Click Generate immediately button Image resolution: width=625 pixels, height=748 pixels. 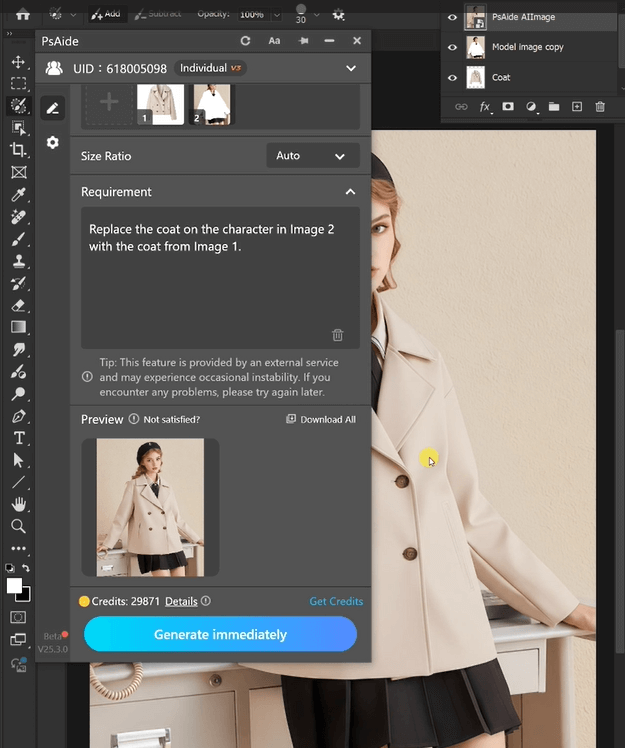(x=220, y=634)
